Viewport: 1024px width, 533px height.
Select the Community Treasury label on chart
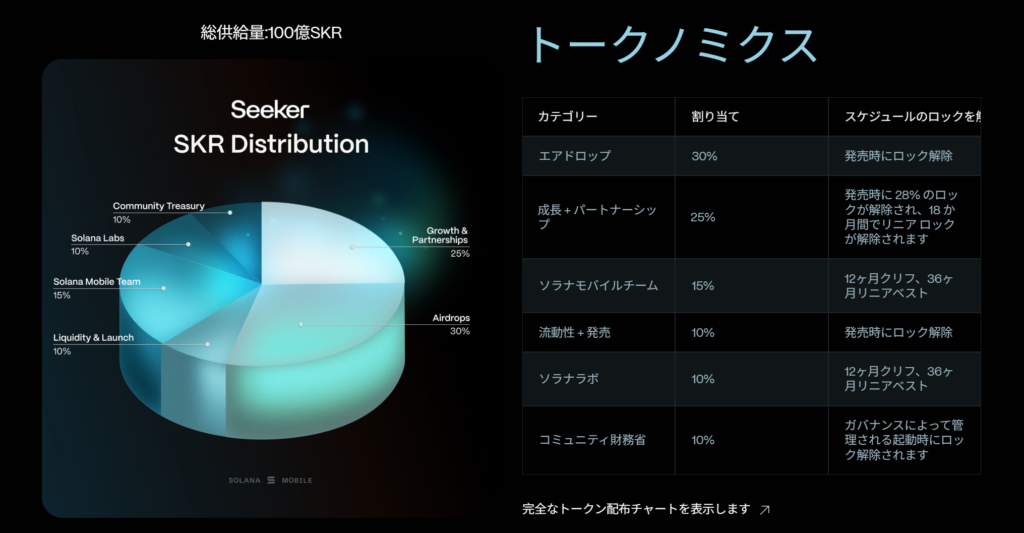(158, 206)
